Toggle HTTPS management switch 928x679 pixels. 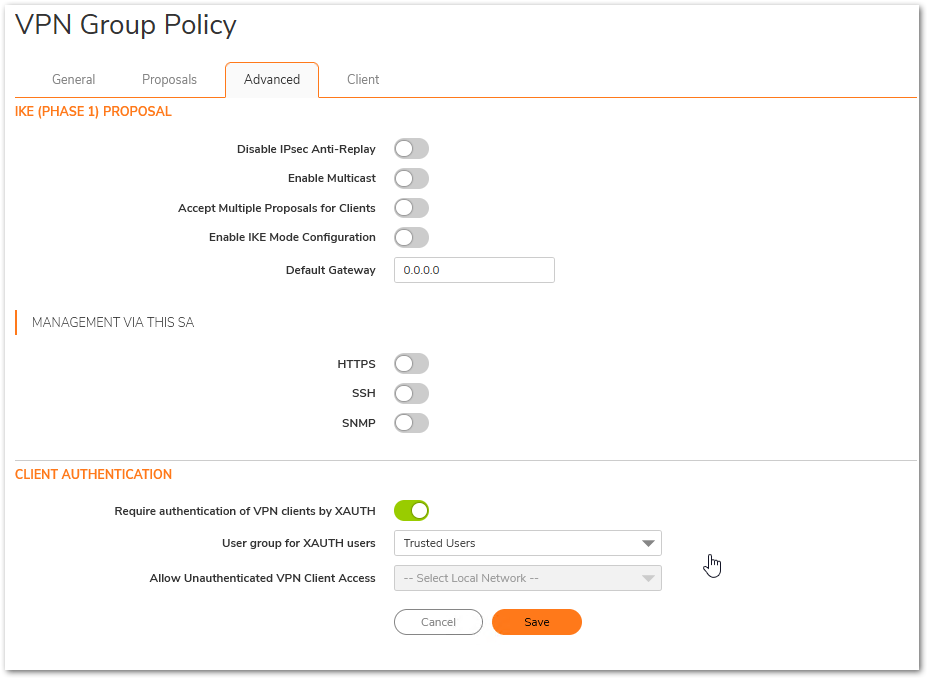(411, 364)
